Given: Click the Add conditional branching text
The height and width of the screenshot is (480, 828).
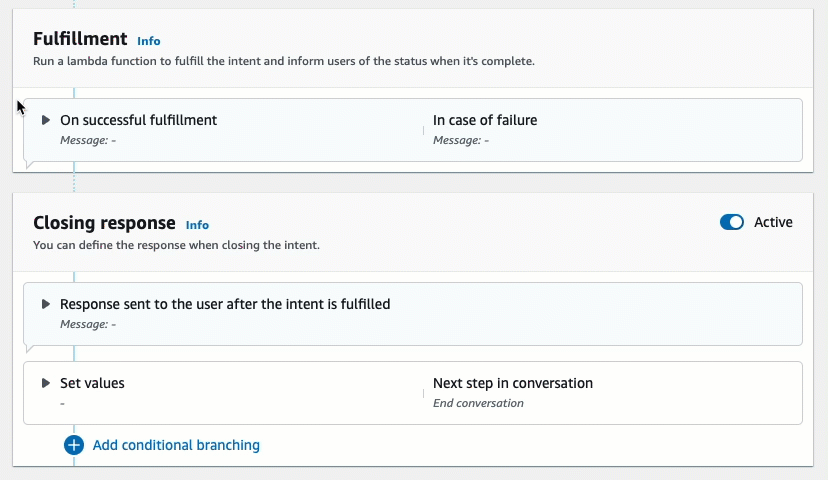Looking at the screenshot, I should point(176,445).
